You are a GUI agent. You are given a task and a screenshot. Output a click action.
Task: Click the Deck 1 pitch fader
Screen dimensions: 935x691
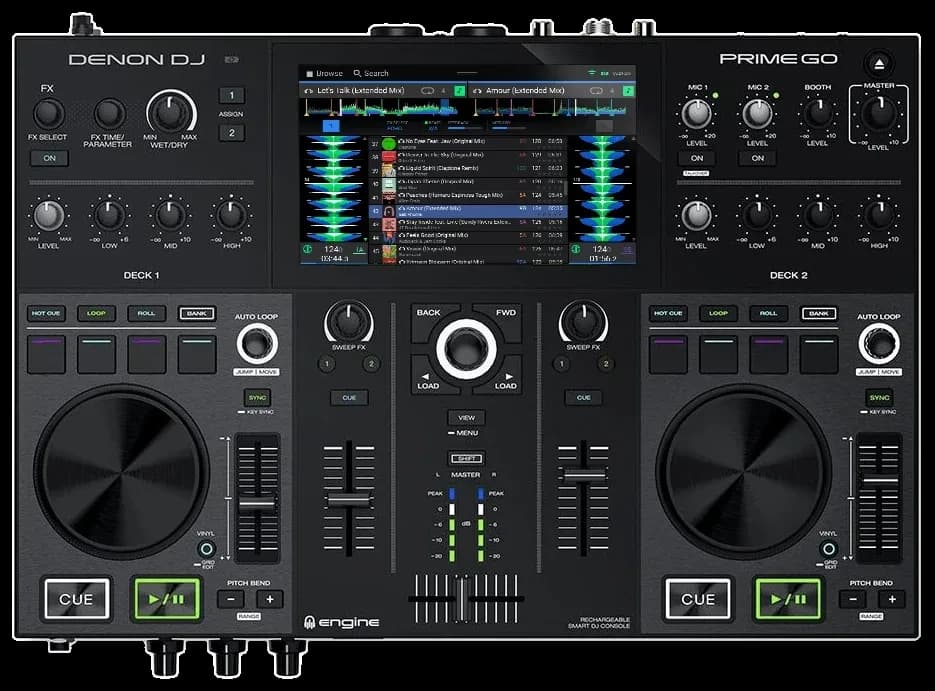[x=258, y=504]
